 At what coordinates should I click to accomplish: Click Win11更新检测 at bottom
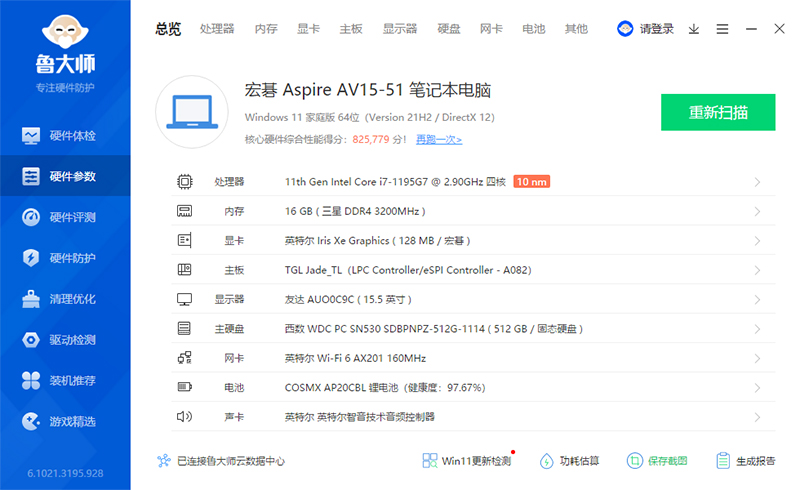467,461
